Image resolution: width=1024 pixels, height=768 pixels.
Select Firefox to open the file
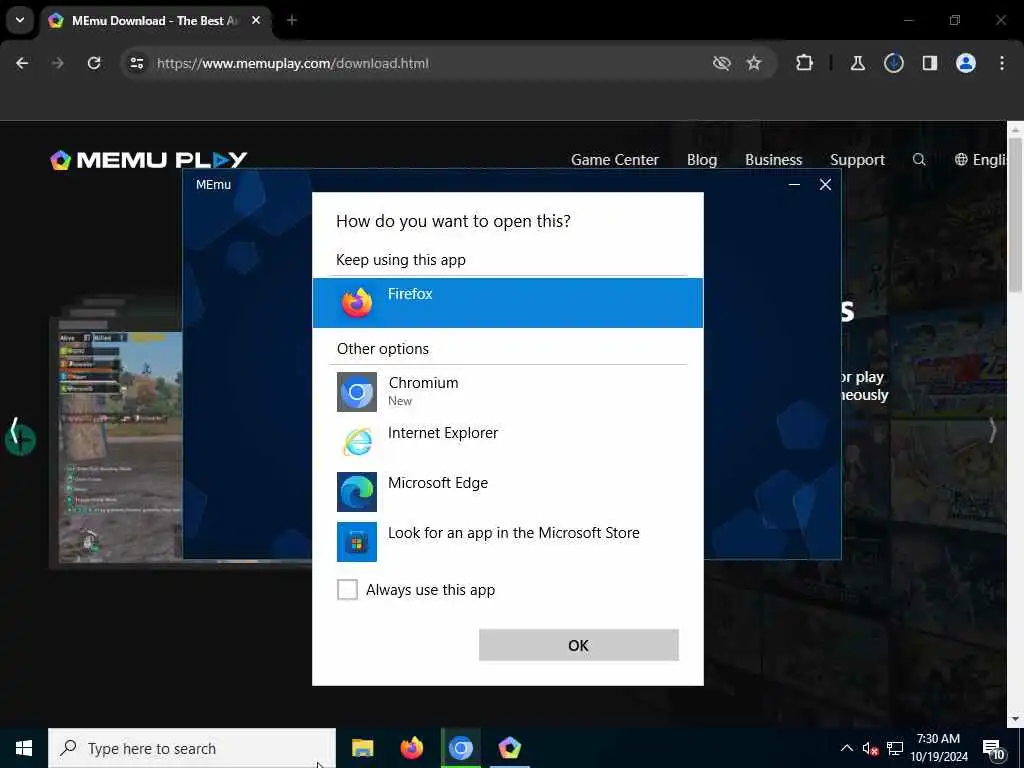[507, 302]
